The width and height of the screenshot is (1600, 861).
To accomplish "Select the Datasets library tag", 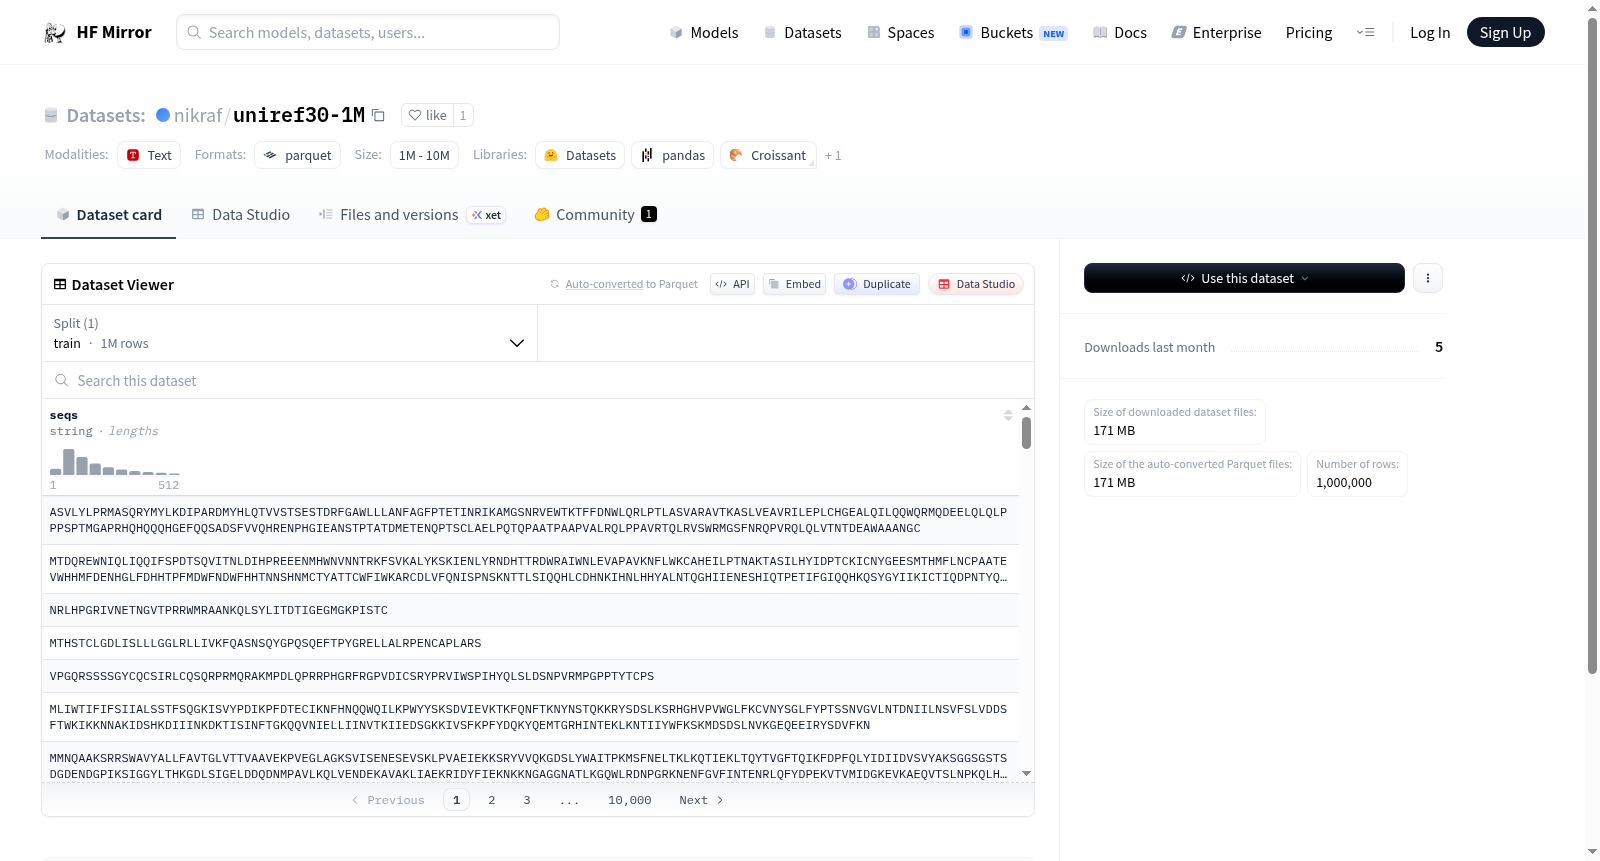I will click(x=580, y=155).
